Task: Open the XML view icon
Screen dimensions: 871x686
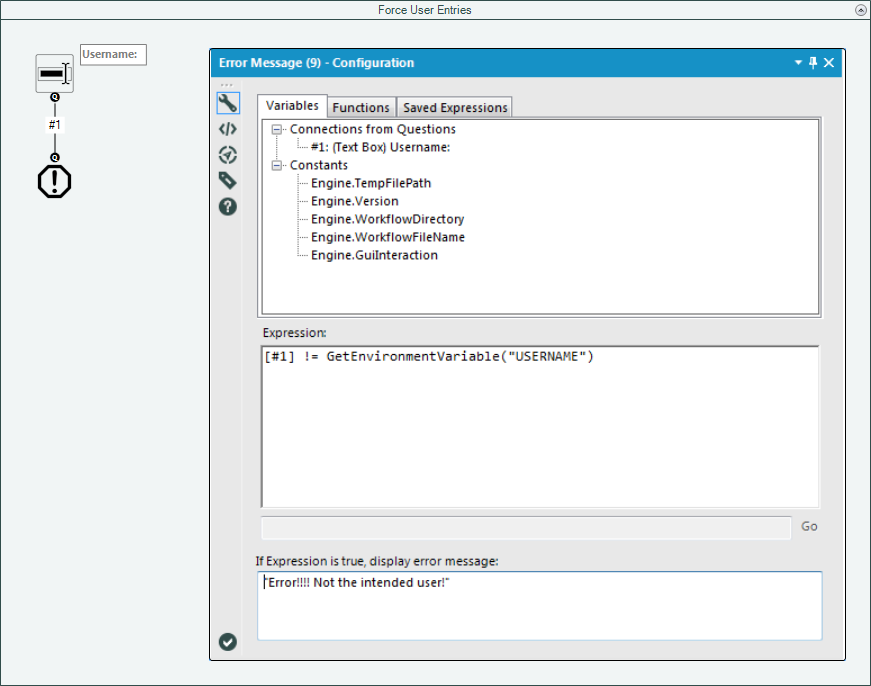Action: (x=228, y=129)
